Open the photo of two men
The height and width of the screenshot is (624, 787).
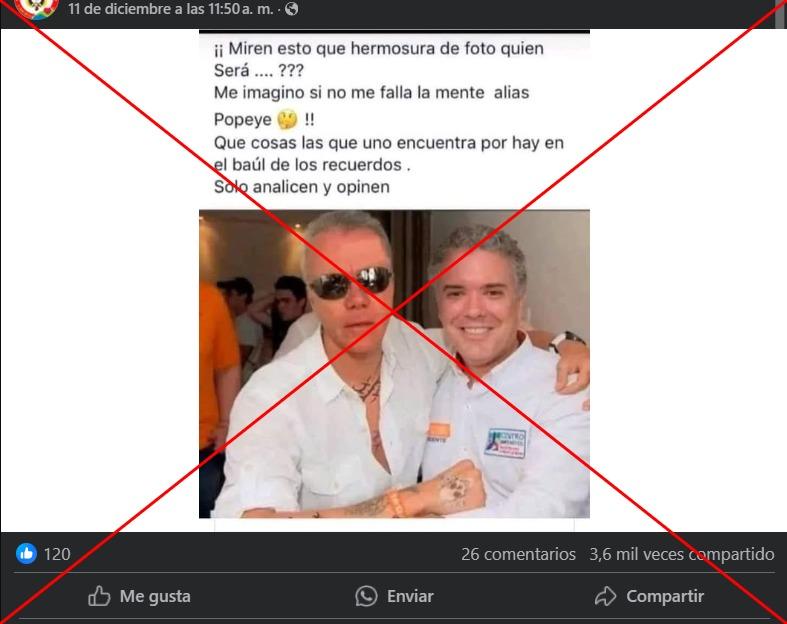click(394, 364)
